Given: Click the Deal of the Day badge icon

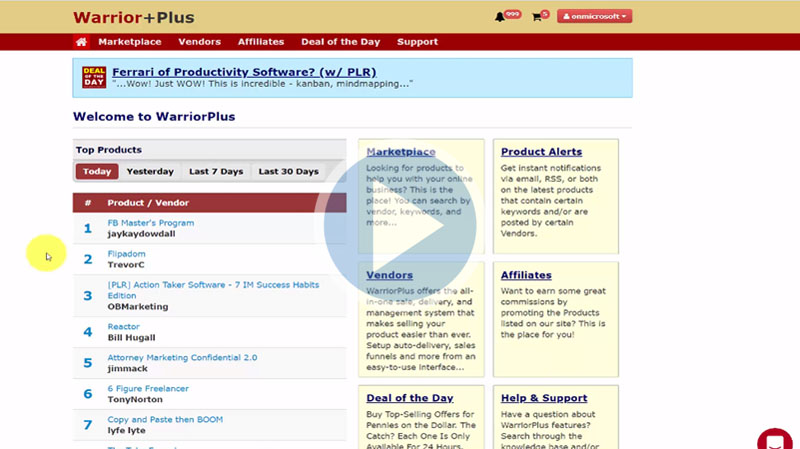Looking at the screenshot, I should point(93,77).
